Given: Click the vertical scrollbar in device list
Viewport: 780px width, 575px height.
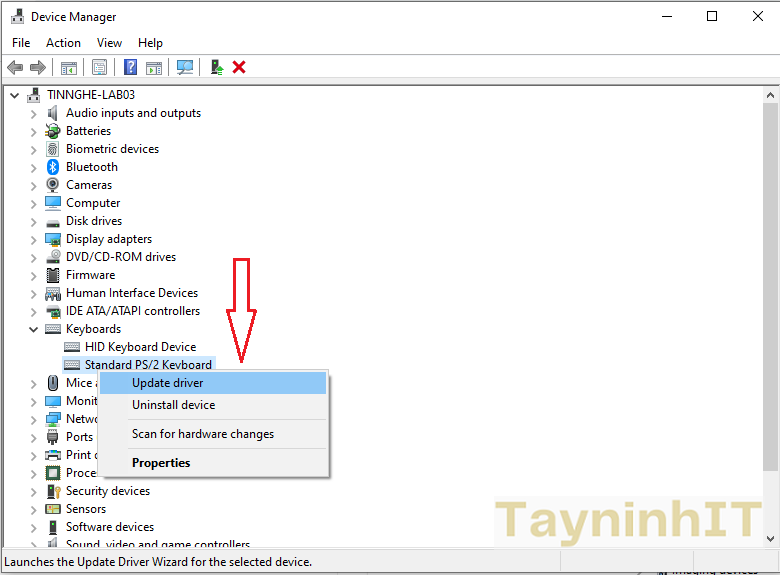Looking at the screenshot, I should click(770, 300).
